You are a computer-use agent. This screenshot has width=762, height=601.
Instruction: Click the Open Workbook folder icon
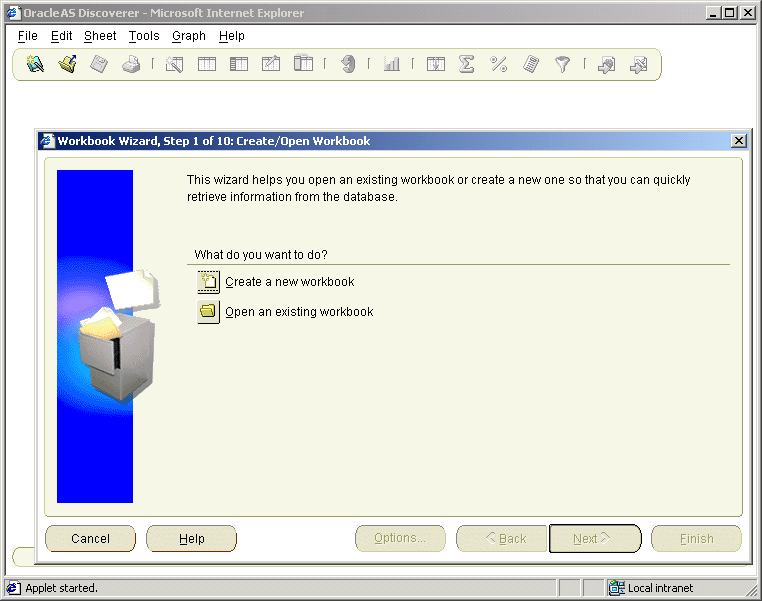[x=67, y=64]
